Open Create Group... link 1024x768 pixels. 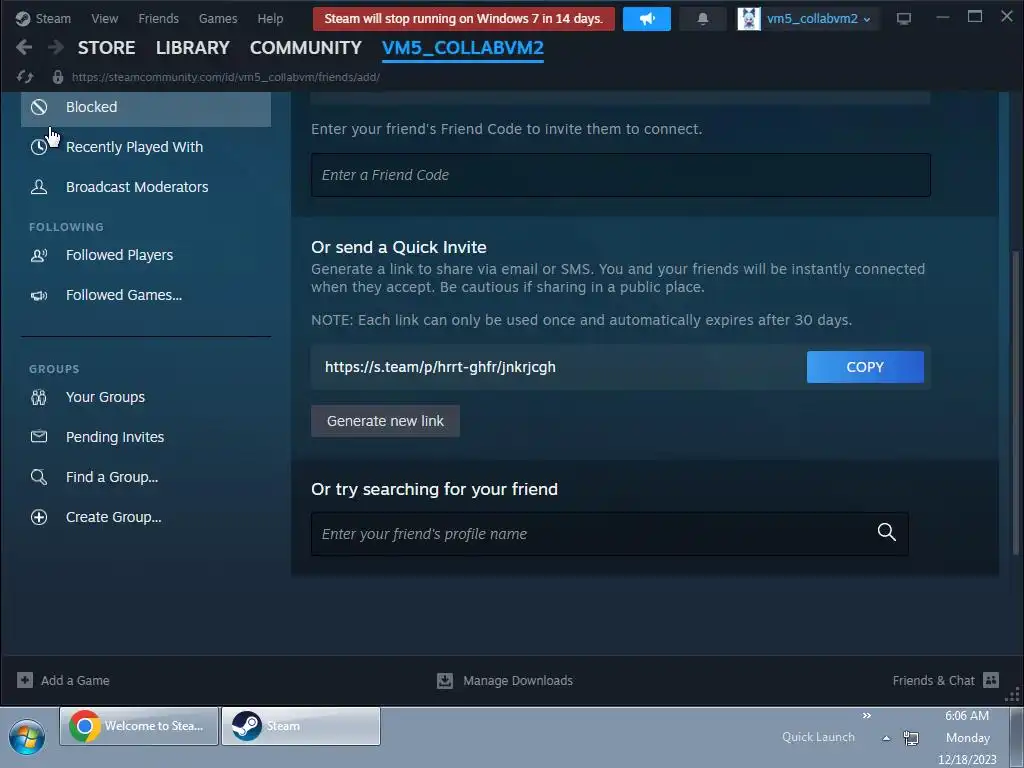click(x=114, y=517)
